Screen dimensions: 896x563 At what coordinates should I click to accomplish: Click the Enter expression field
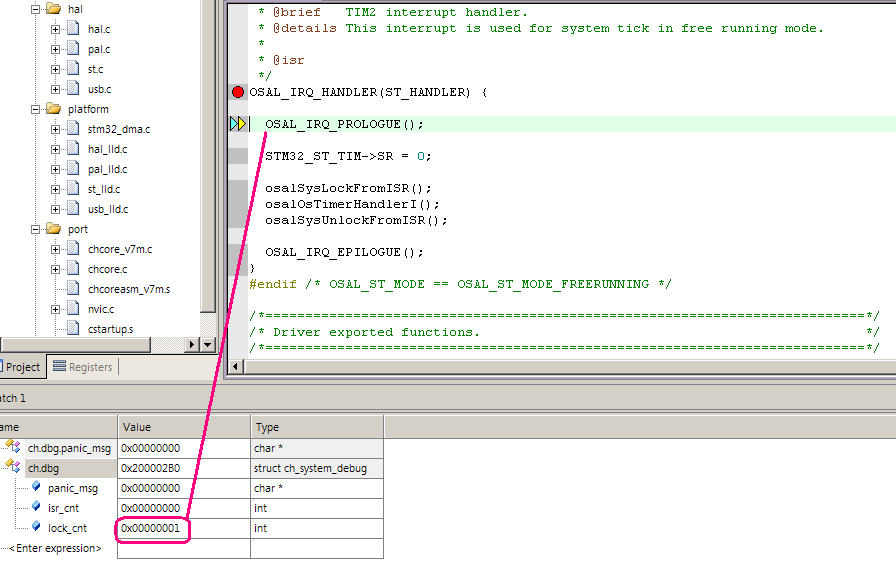[55, 548]
